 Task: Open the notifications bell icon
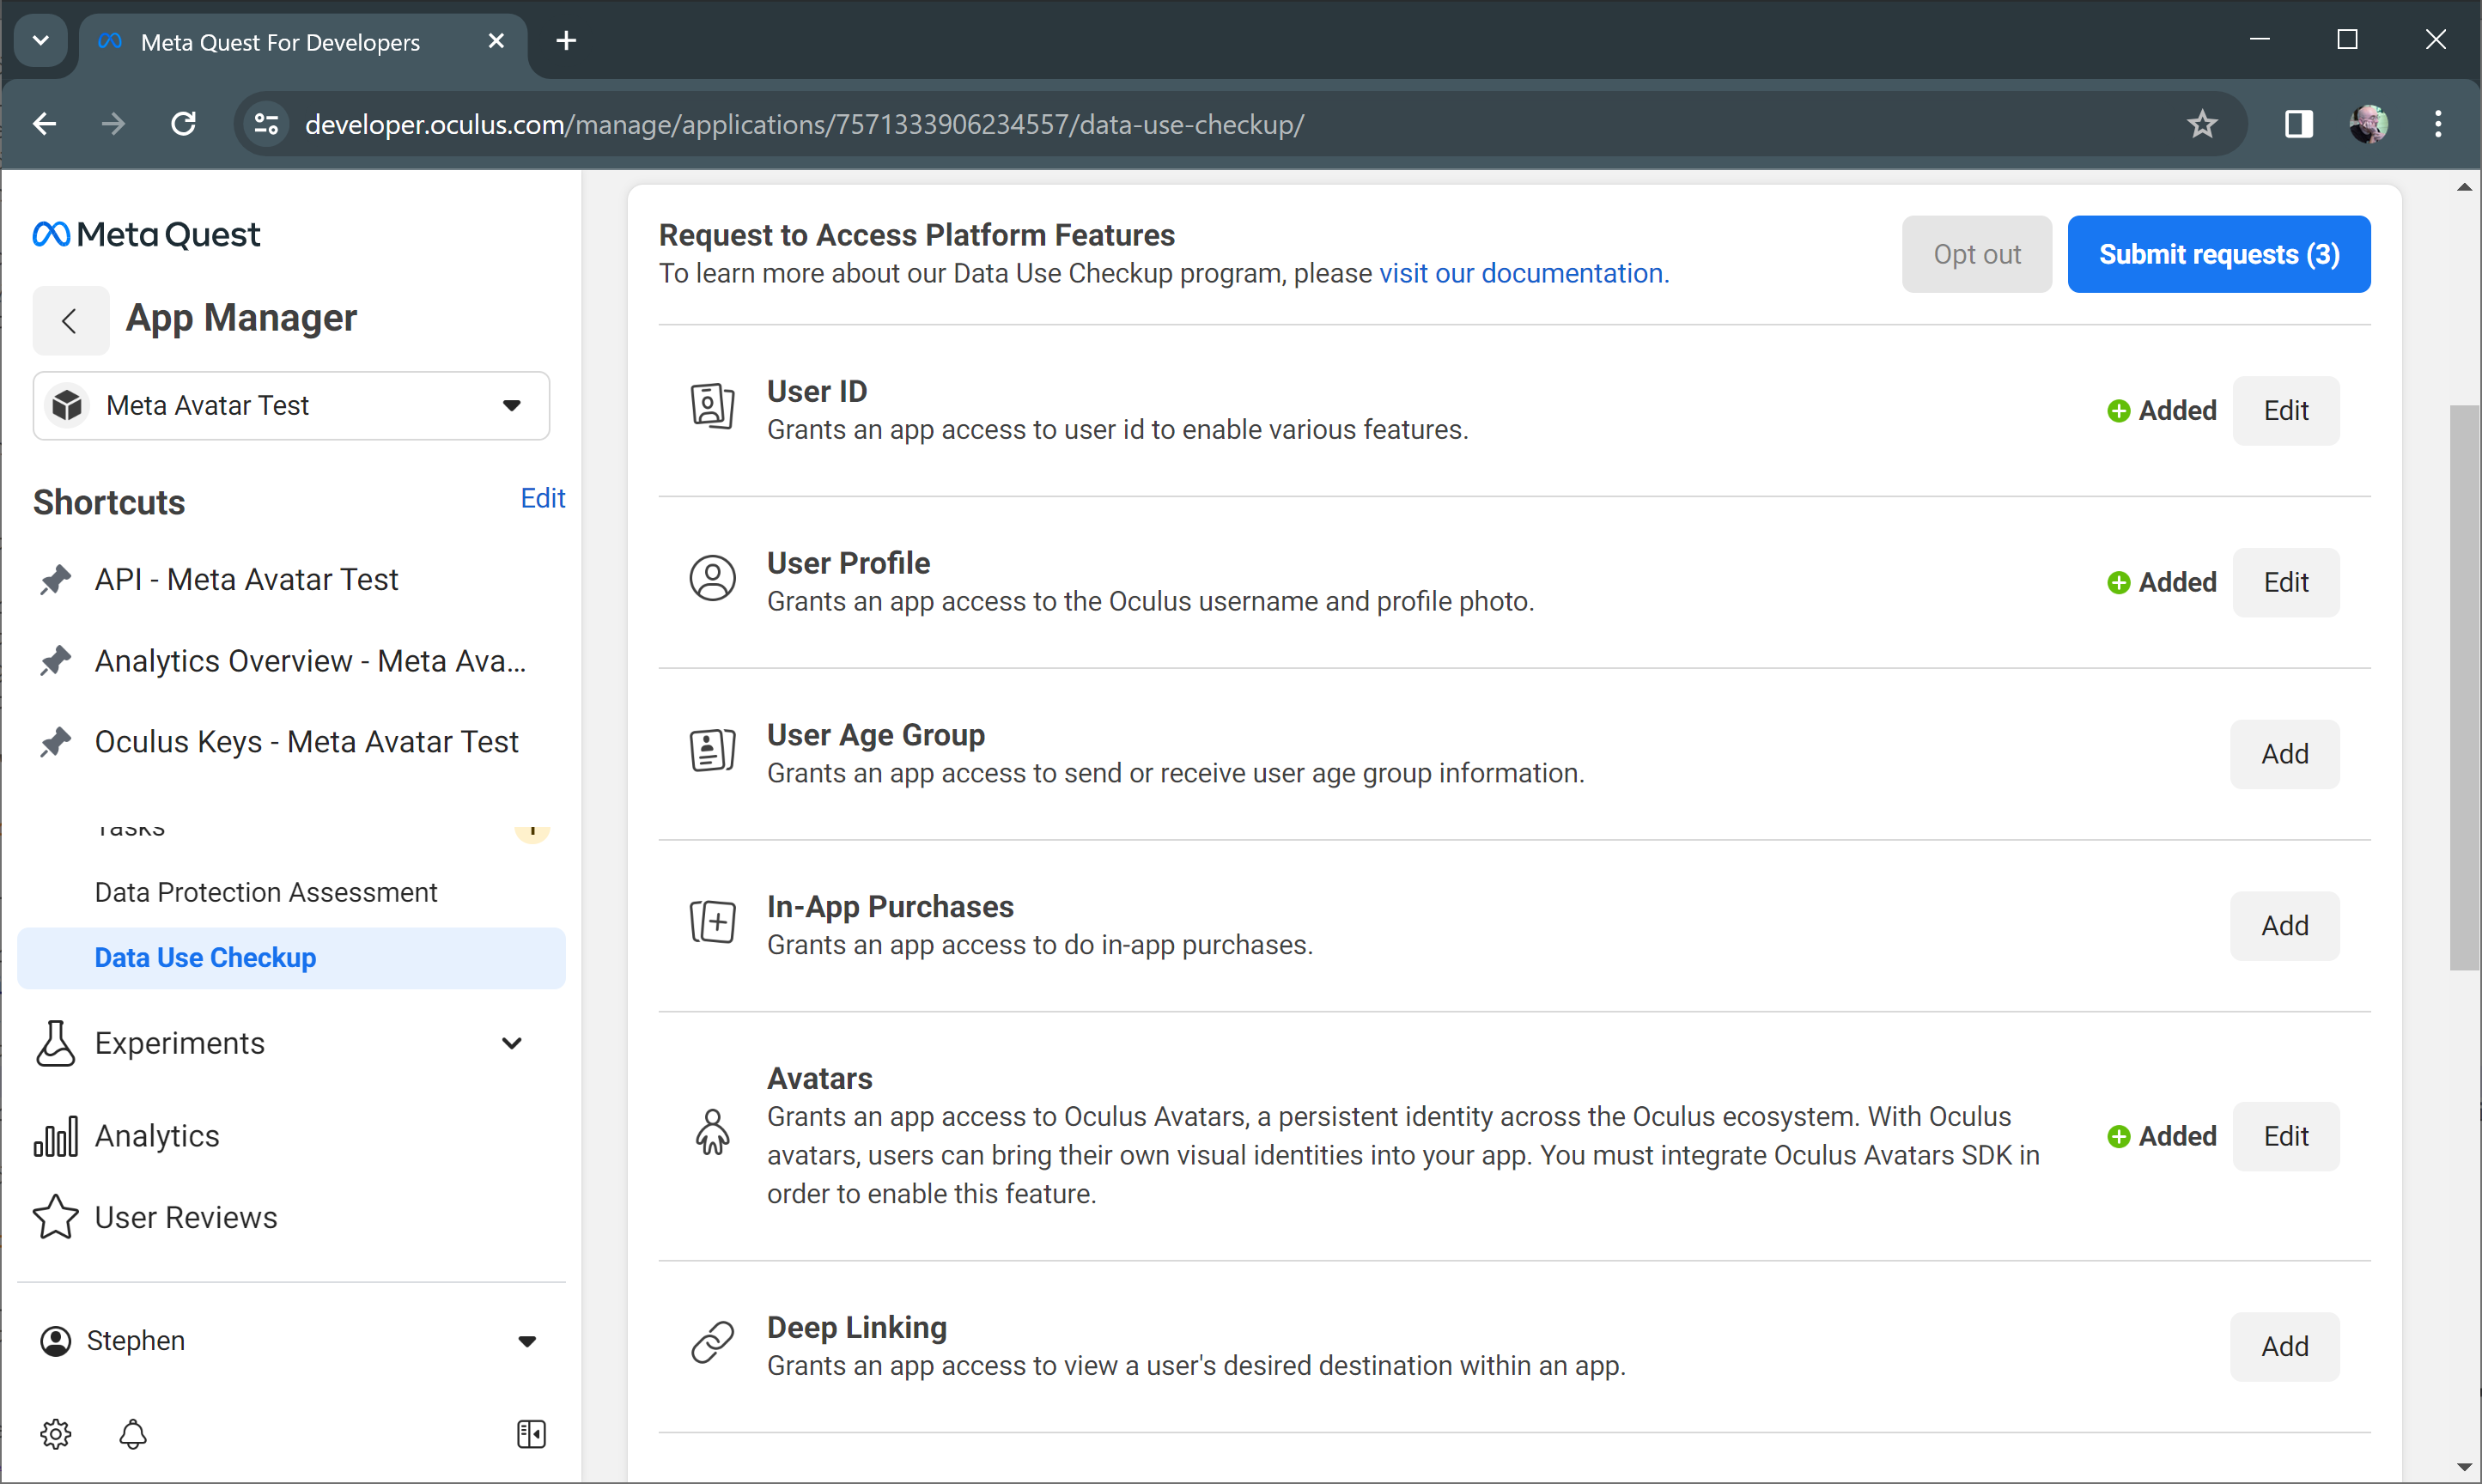click(133, 1434)
